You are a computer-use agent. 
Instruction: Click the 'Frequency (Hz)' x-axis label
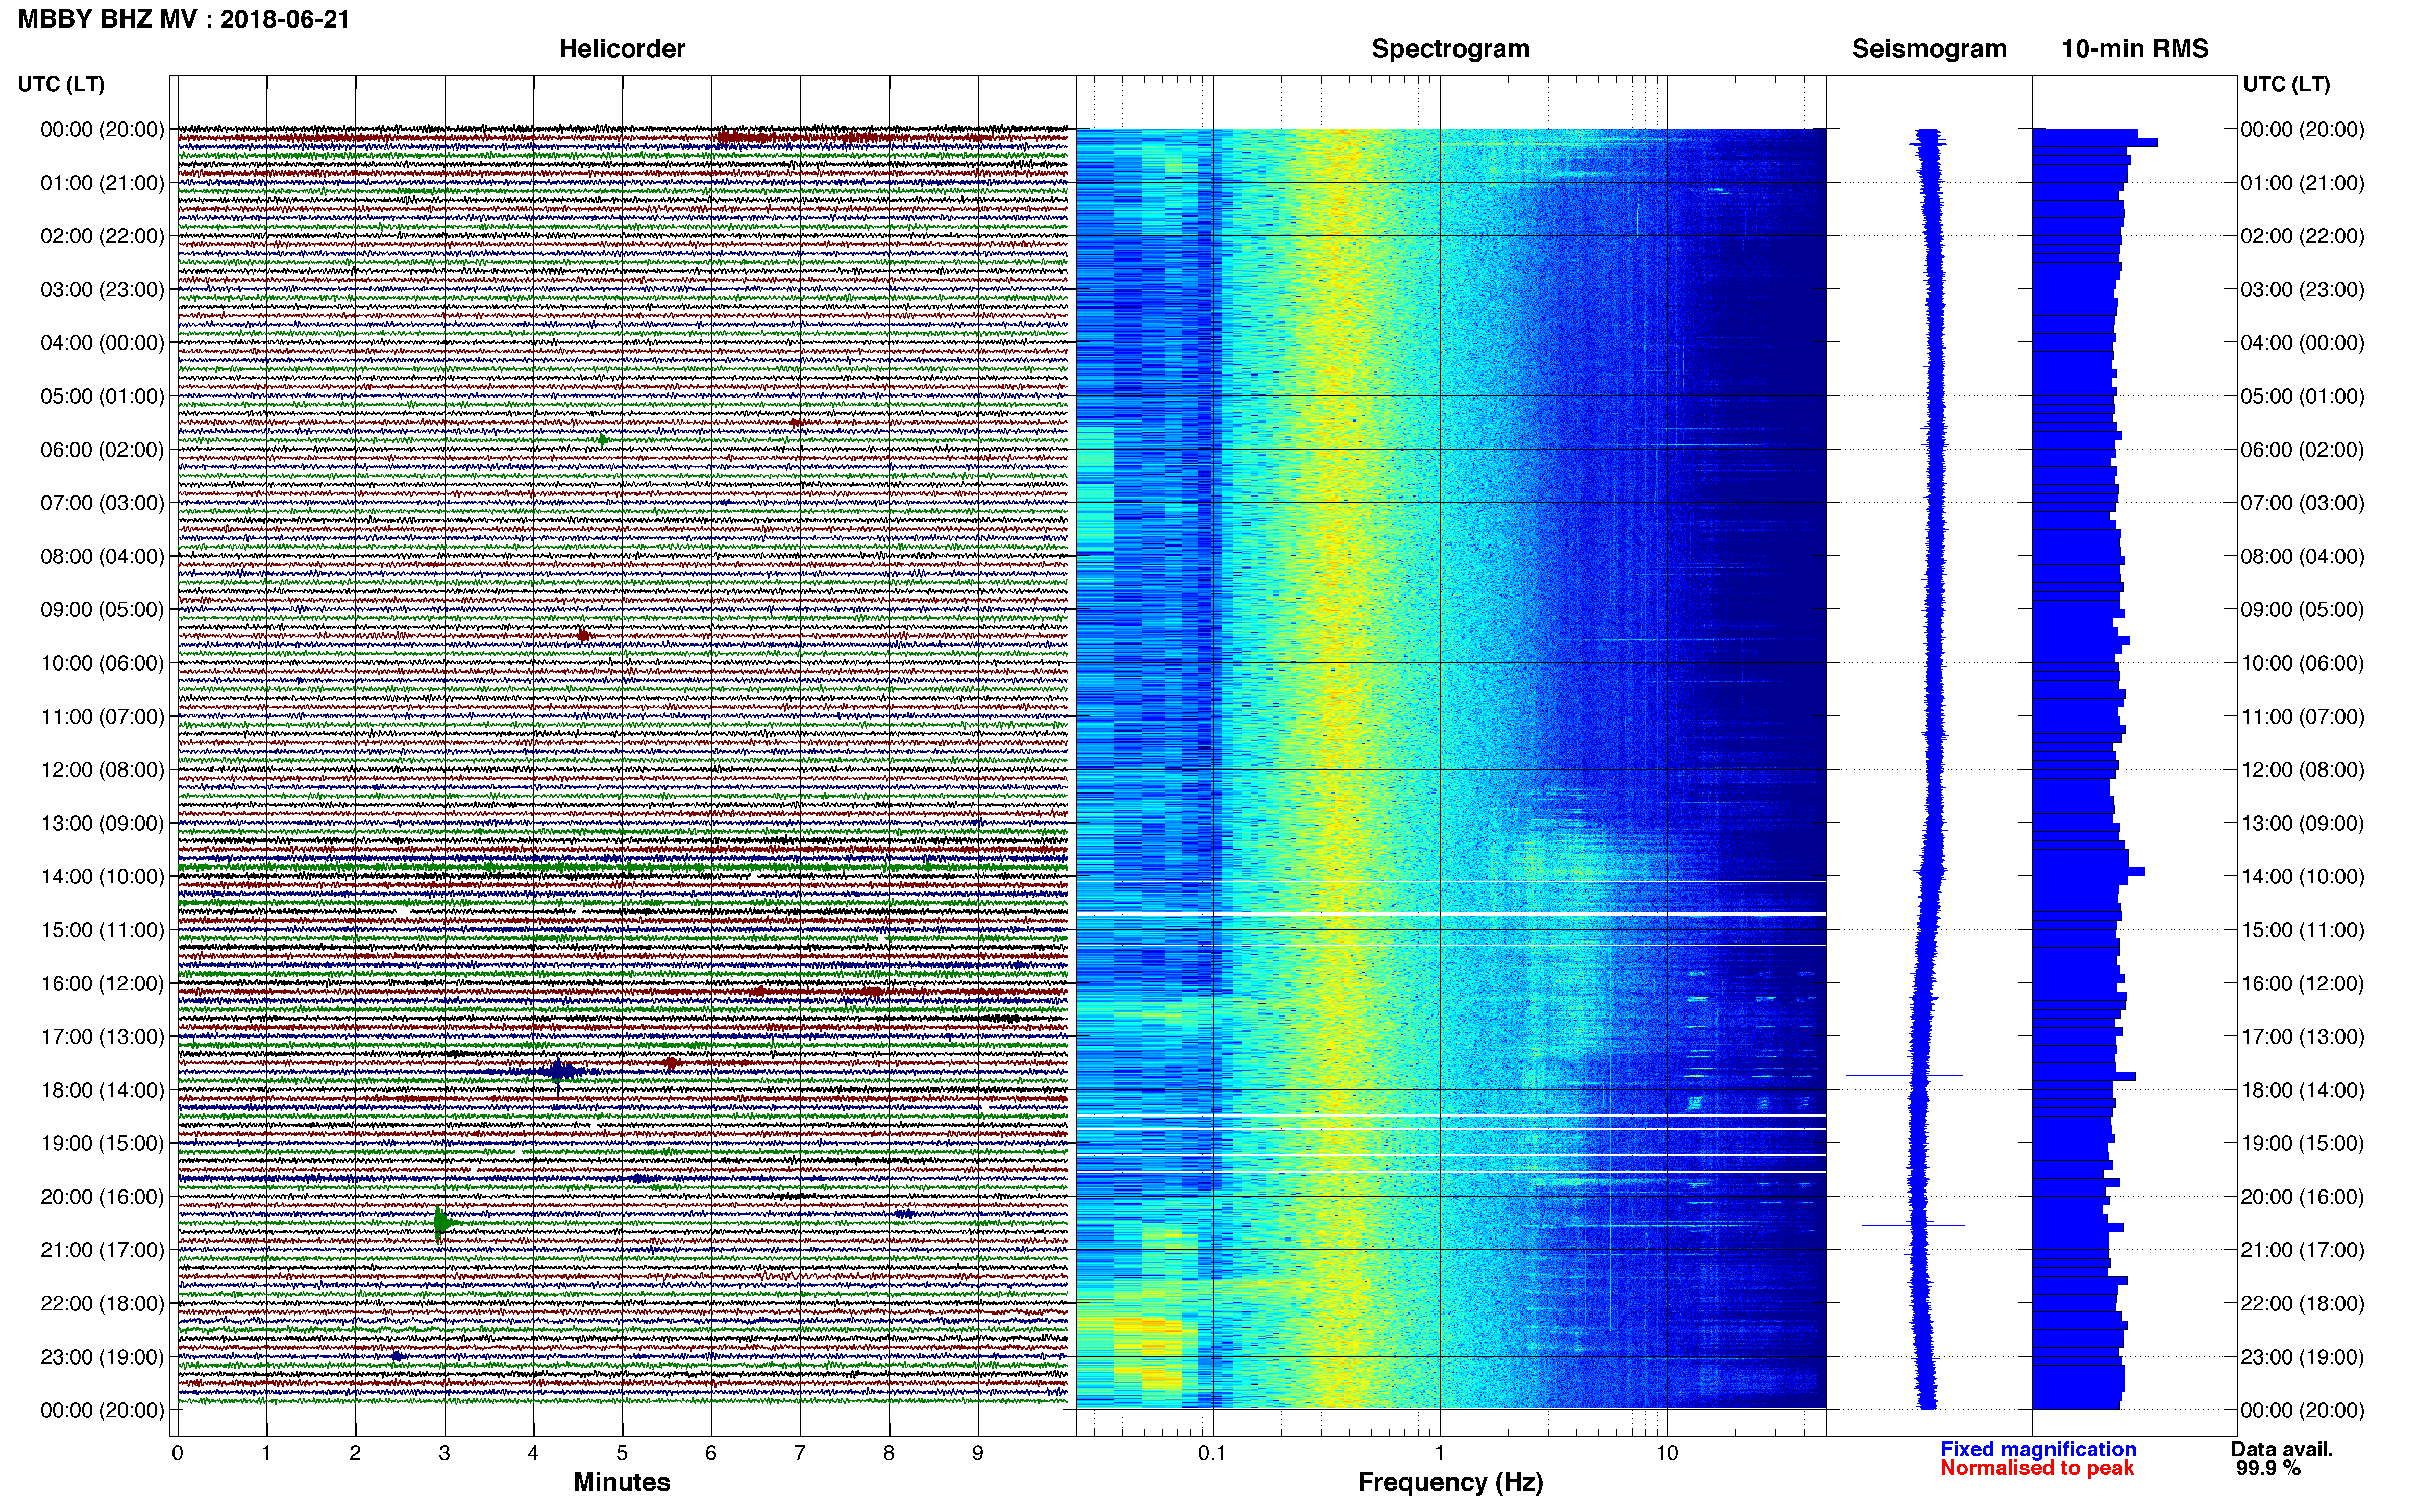click(x=1450, y=1482)
